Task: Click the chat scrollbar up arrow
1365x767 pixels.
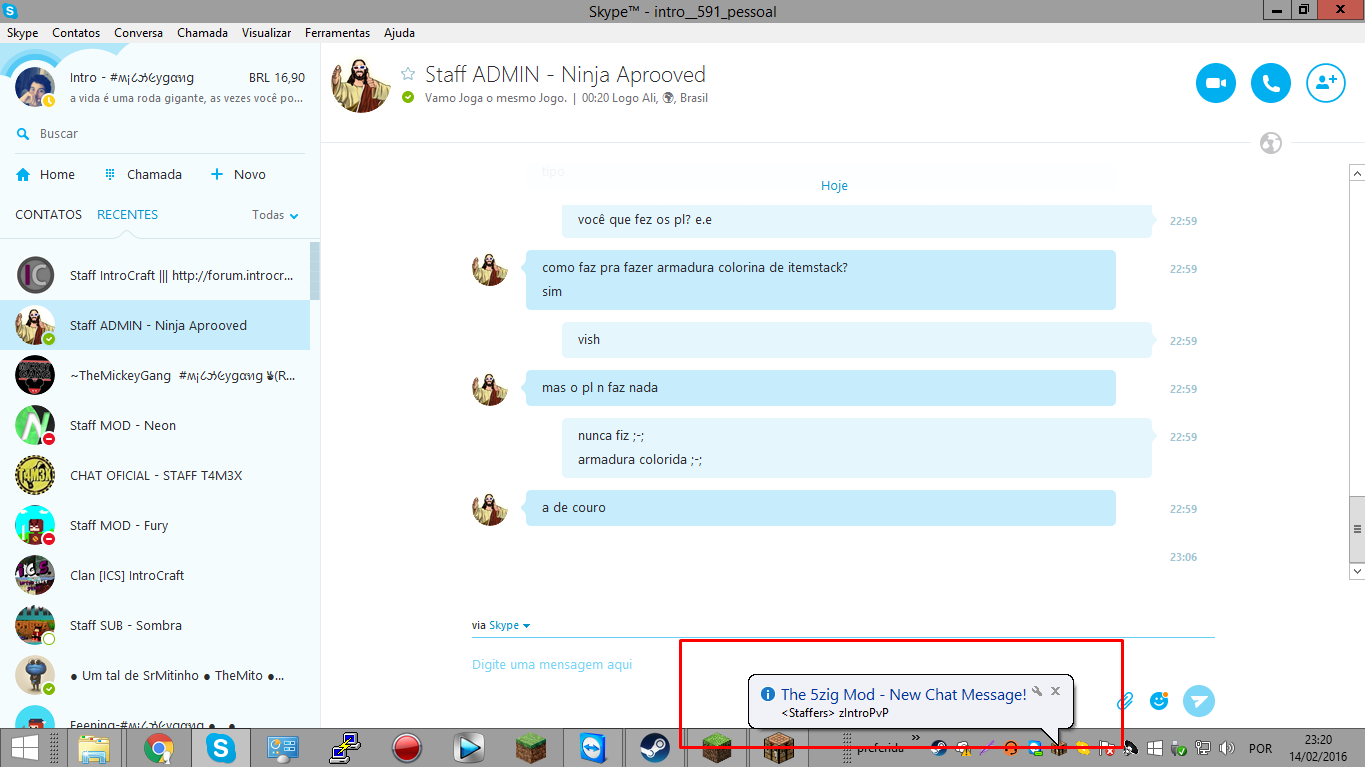Action: (x=1357, y=173)
